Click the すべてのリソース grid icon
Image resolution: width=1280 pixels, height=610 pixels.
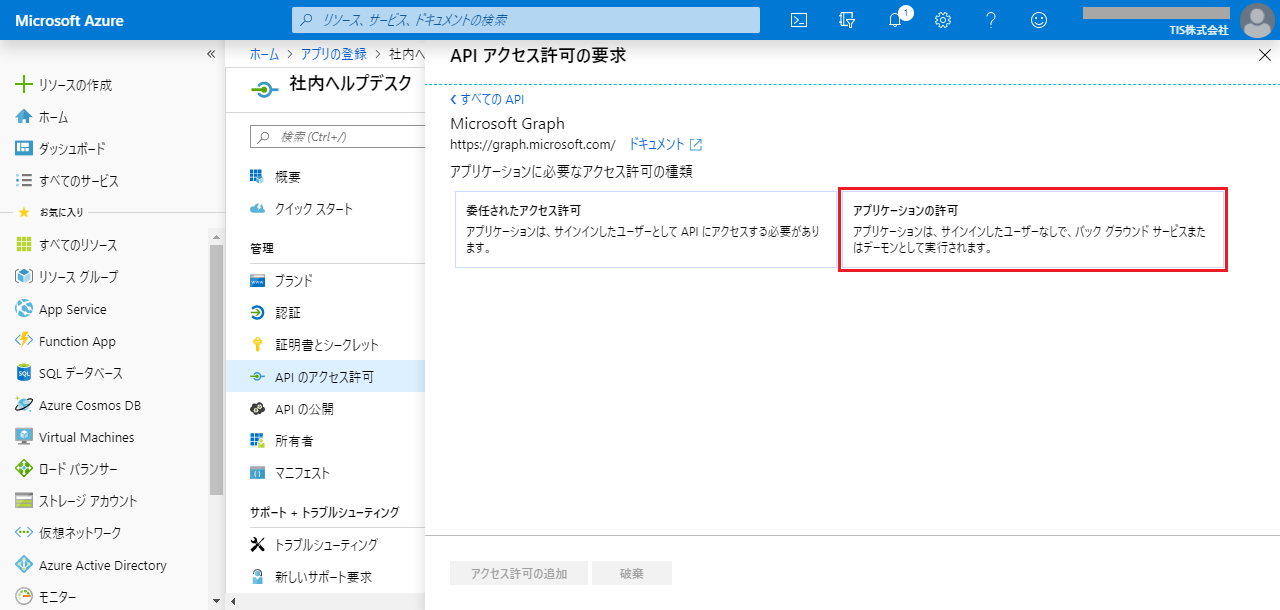[x=24, y=245]
